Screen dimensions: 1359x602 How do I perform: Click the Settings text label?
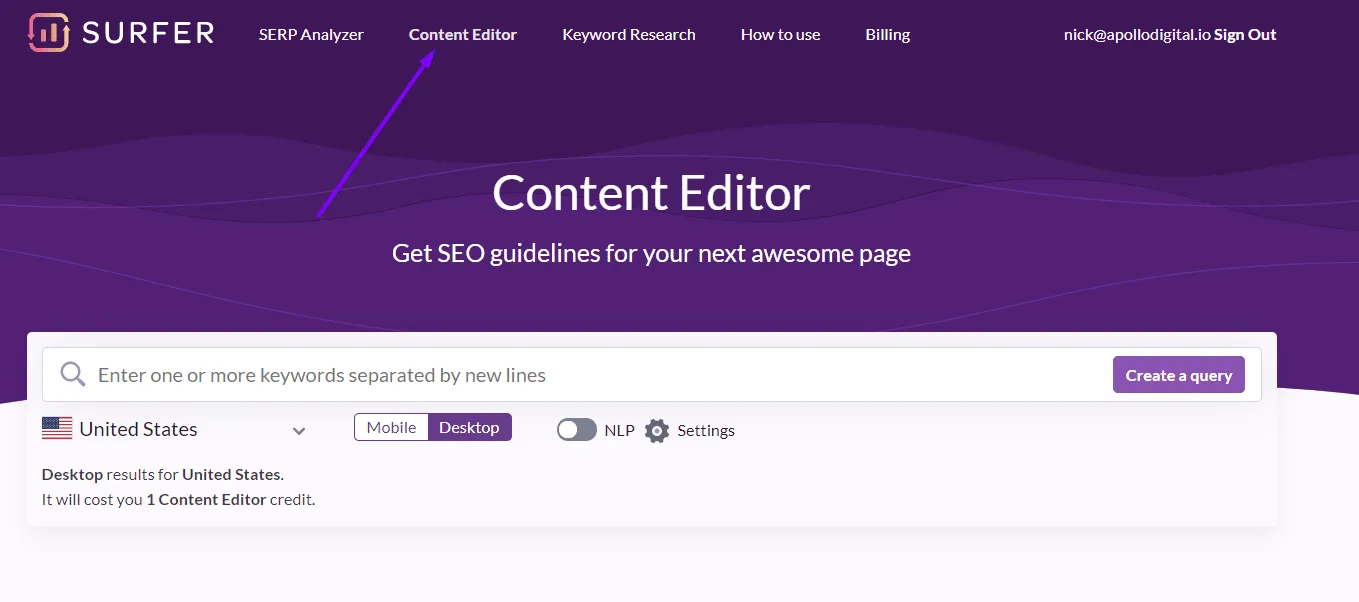tap(706, 431)
